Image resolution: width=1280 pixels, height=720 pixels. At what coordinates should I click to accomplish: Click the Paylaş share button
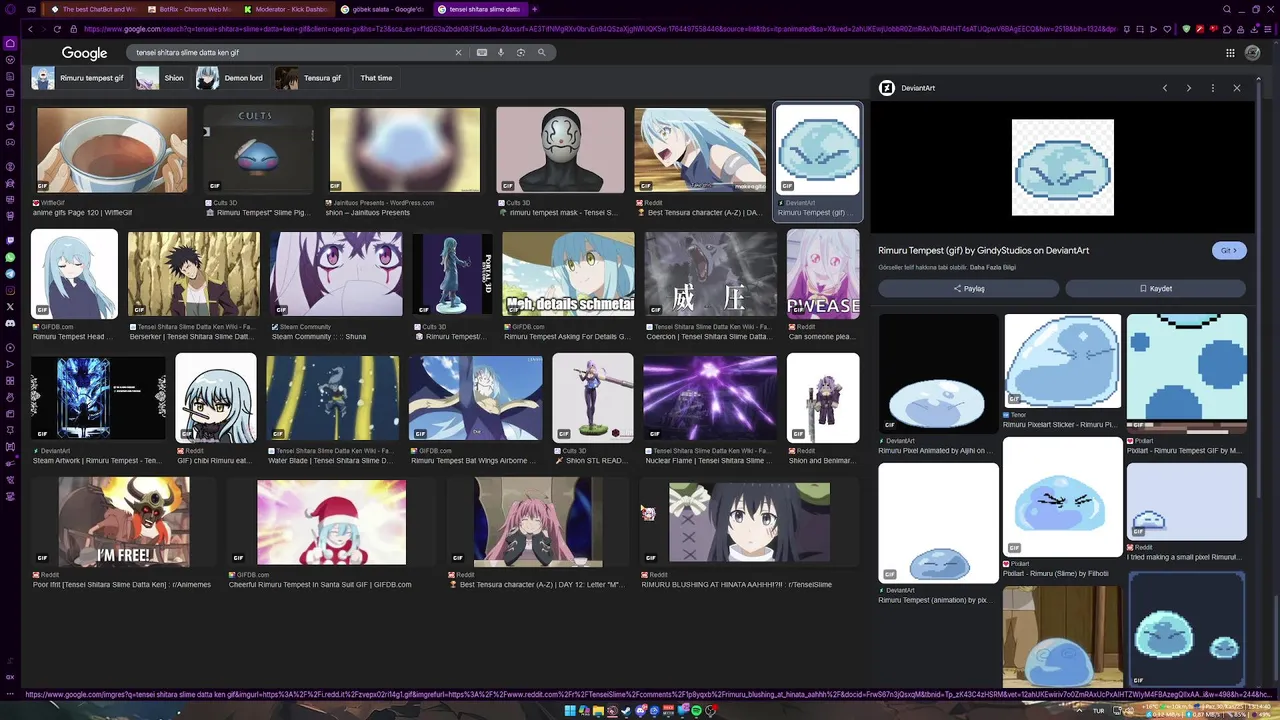click(968, 289)
